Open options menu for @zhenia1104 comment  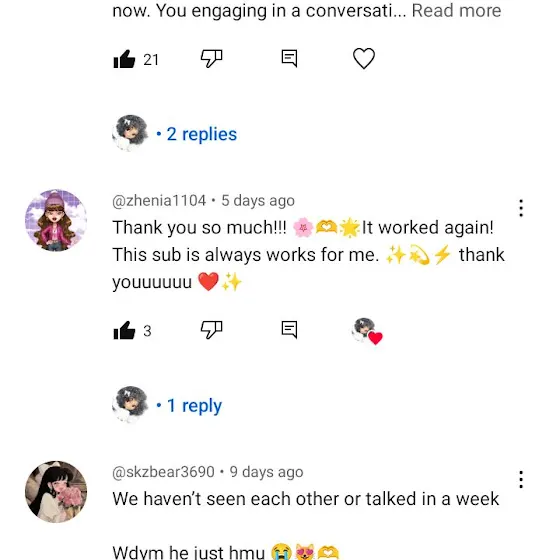click(x=521, y=208)
